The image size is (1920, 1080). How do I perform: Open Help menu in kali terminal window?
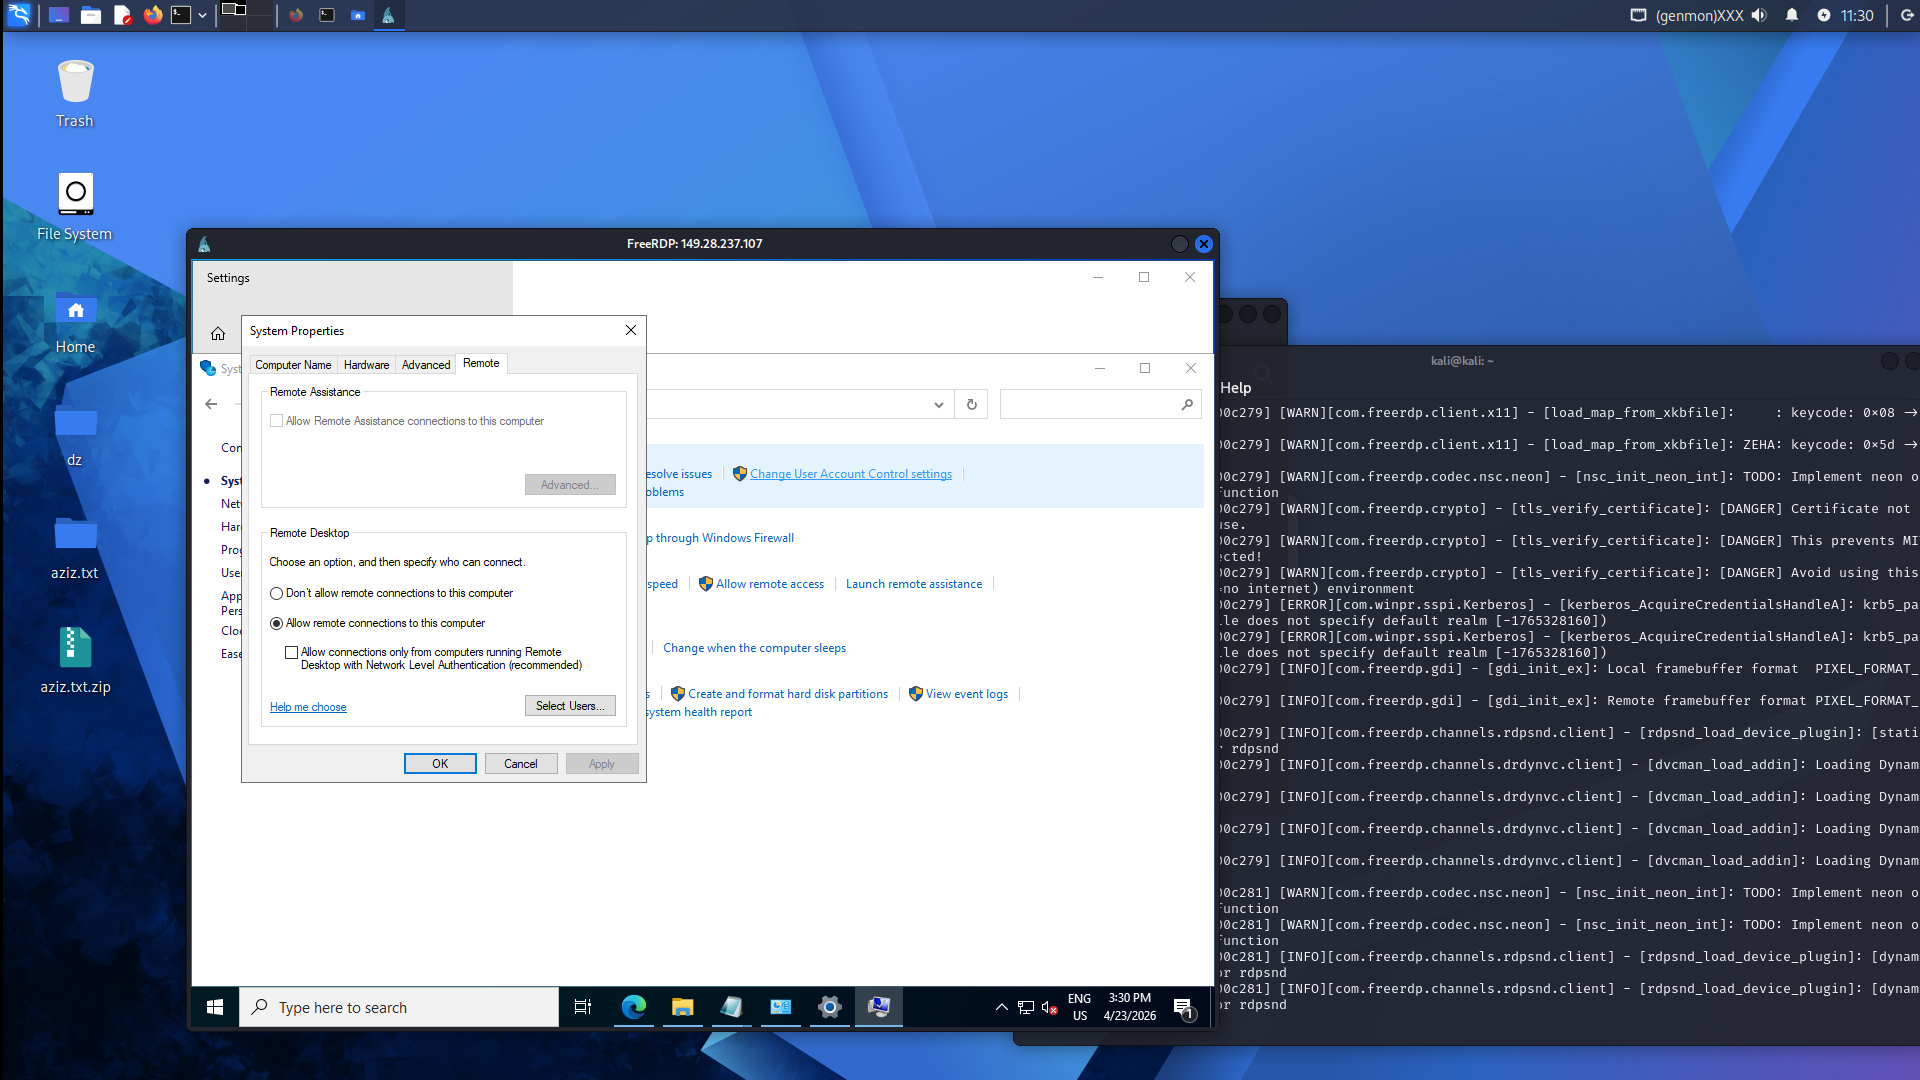pos(1235,388)
